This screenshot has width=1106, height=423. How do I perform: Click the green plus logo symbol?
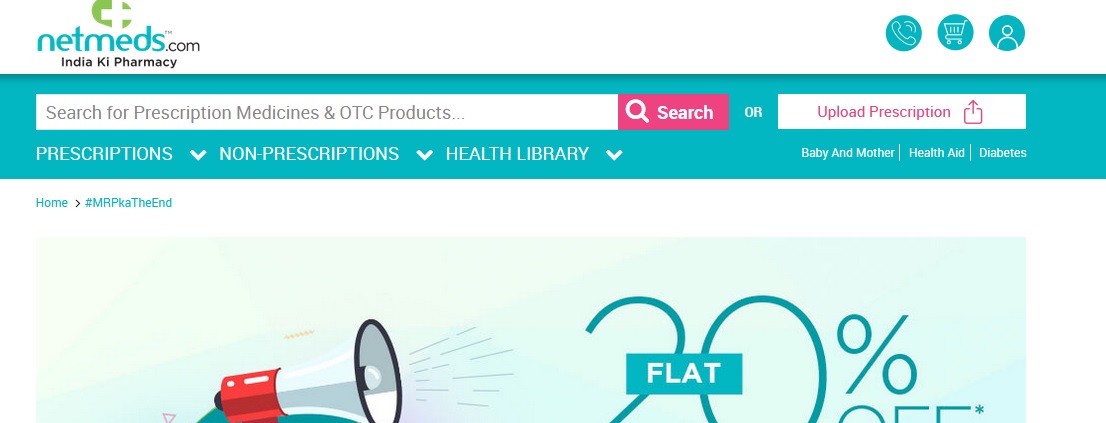(x=113, y=13)
